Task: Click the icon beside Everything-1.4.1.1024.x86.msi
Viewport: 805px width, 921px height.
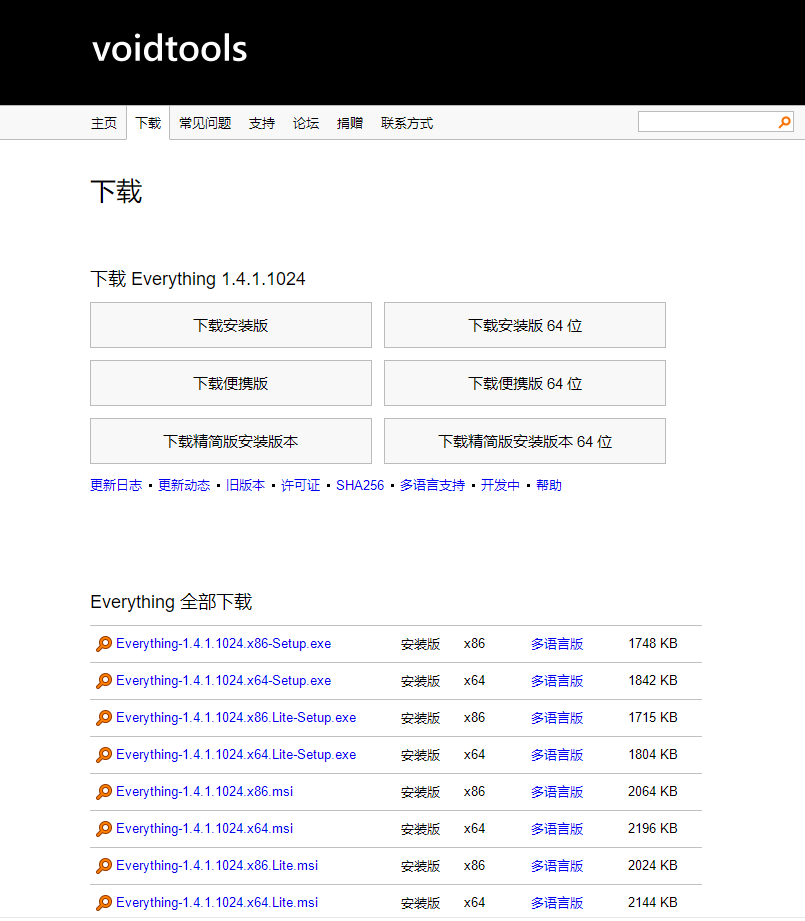Action: tap(104, 792)
